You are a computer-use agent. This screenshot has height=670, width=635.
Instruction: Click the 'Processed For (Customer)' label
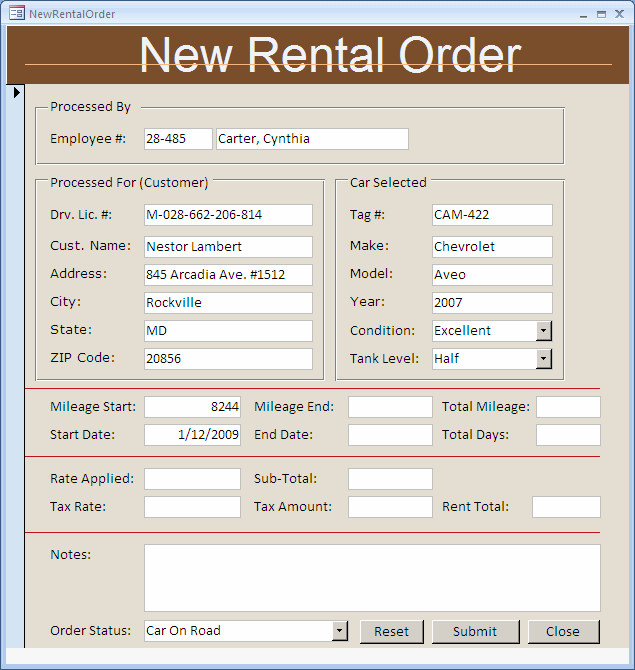pyautogui.click(x=129, y=183)
